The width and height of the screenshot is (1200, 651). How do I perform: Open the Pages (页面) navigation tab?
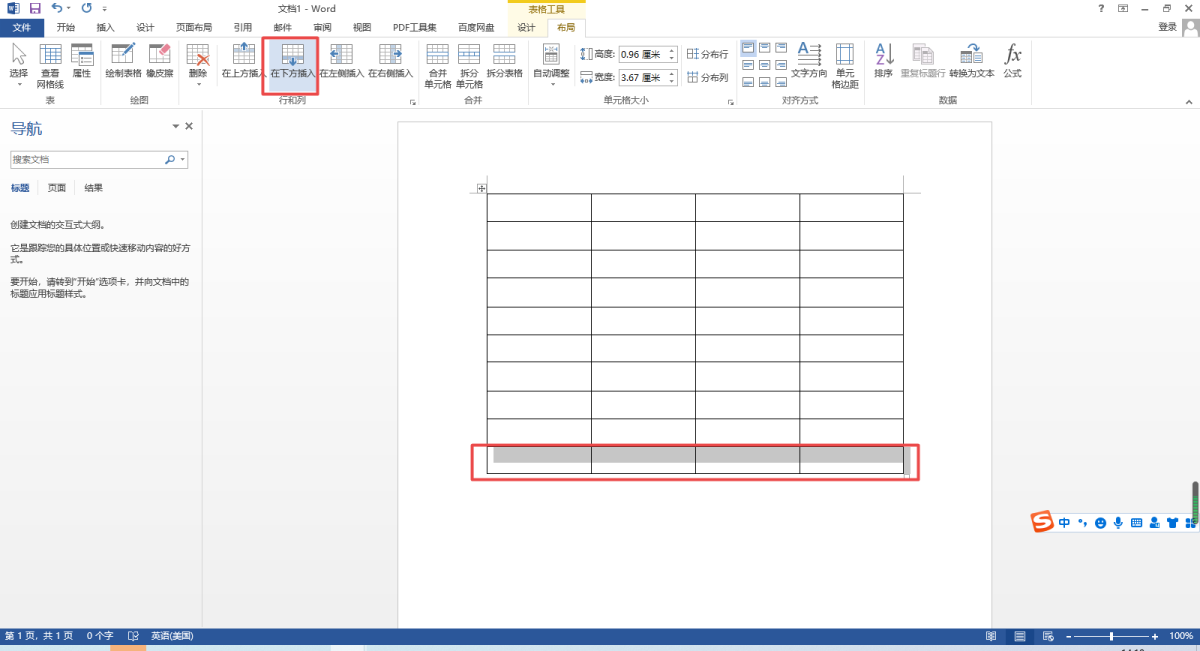tap(57, 188)
